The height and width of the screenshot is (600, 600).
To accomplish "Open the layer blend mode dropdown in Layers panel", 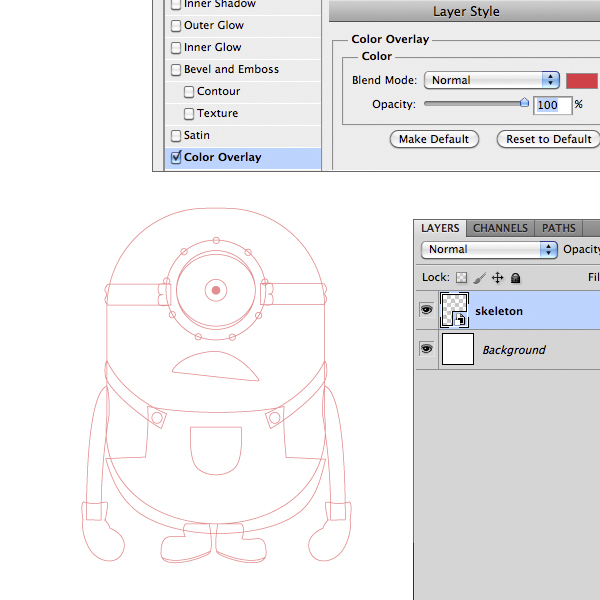I will click(x=489, y=249).
